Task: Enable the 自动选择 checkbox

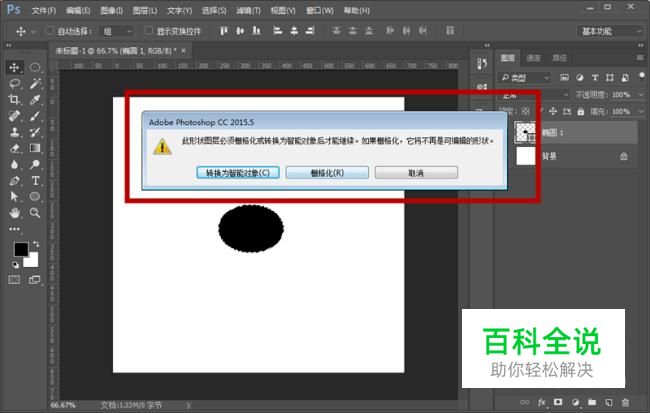Action: (49, 30)
